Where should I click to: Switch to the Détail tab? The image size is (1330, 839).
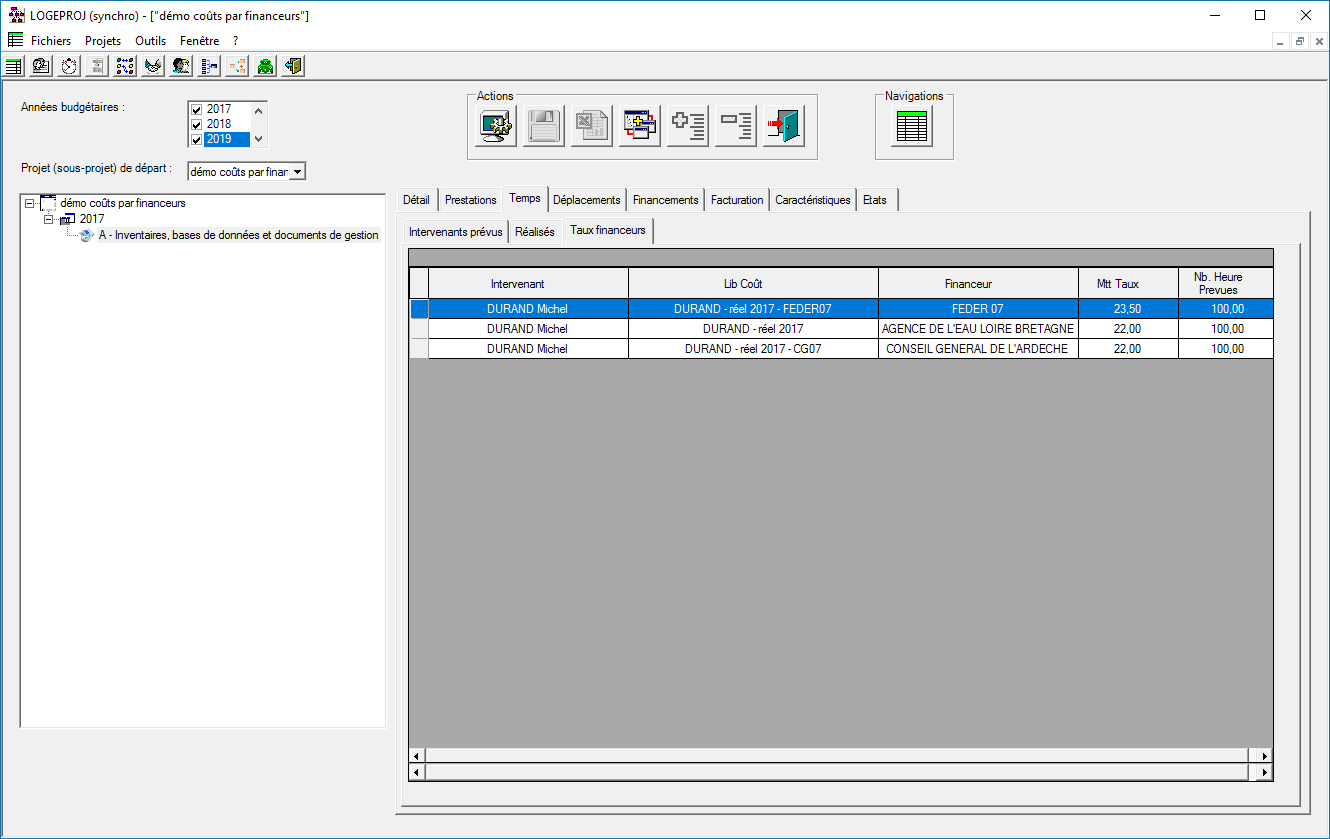[417, 200]
